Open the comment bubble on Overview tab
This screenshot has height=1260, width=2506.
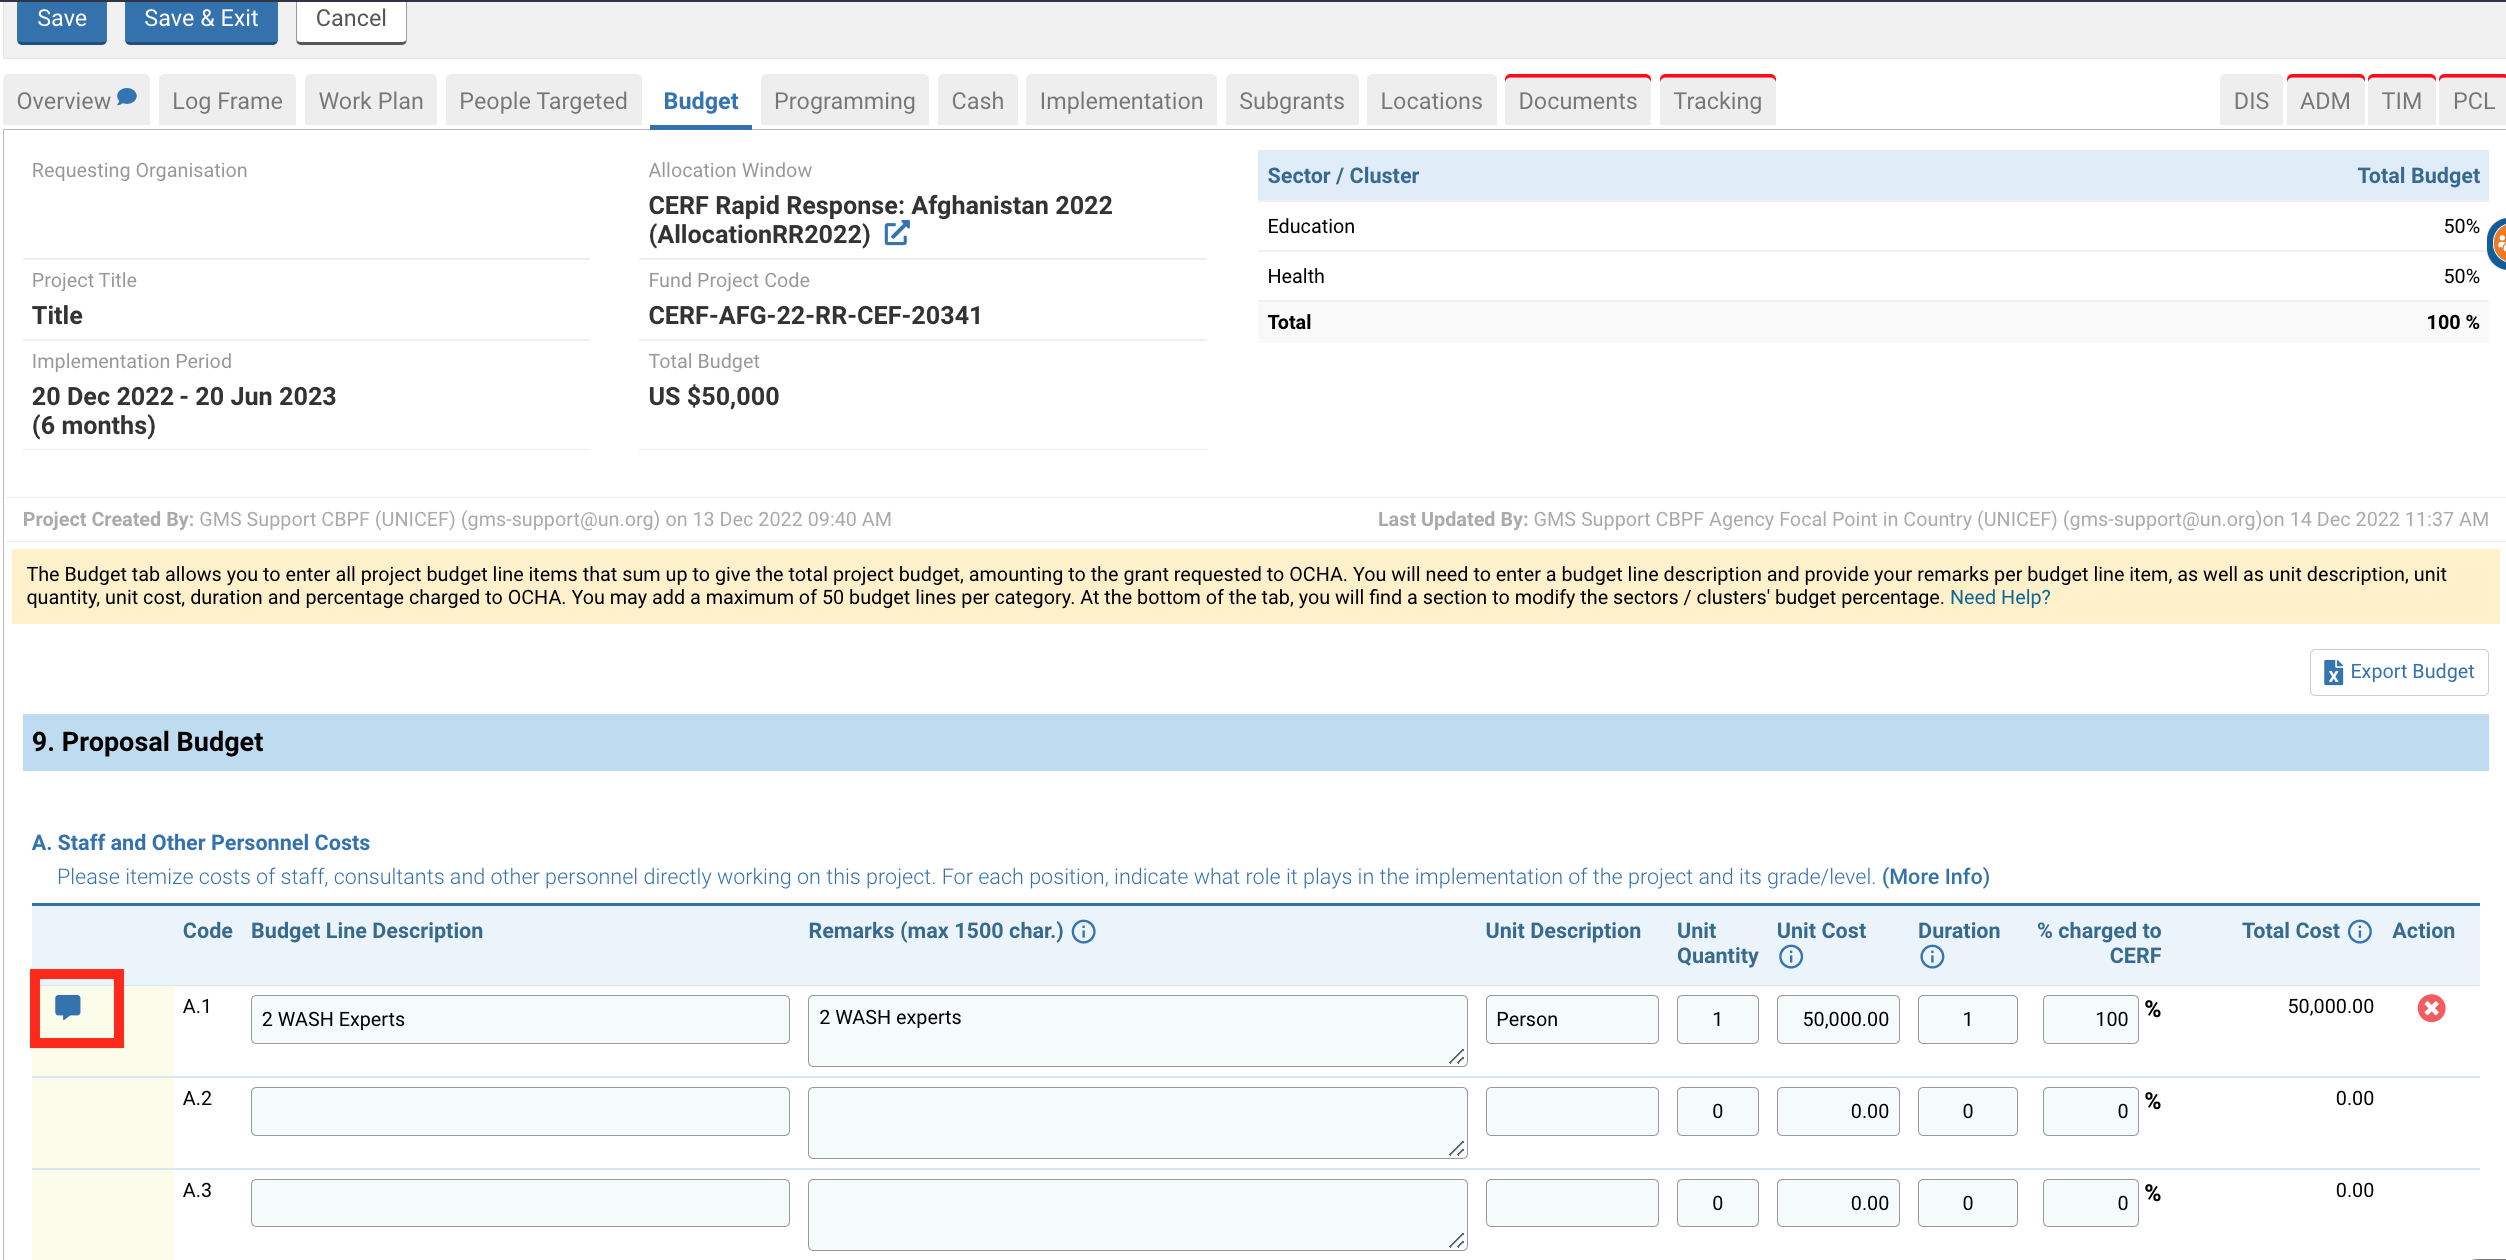click(127, 97)
